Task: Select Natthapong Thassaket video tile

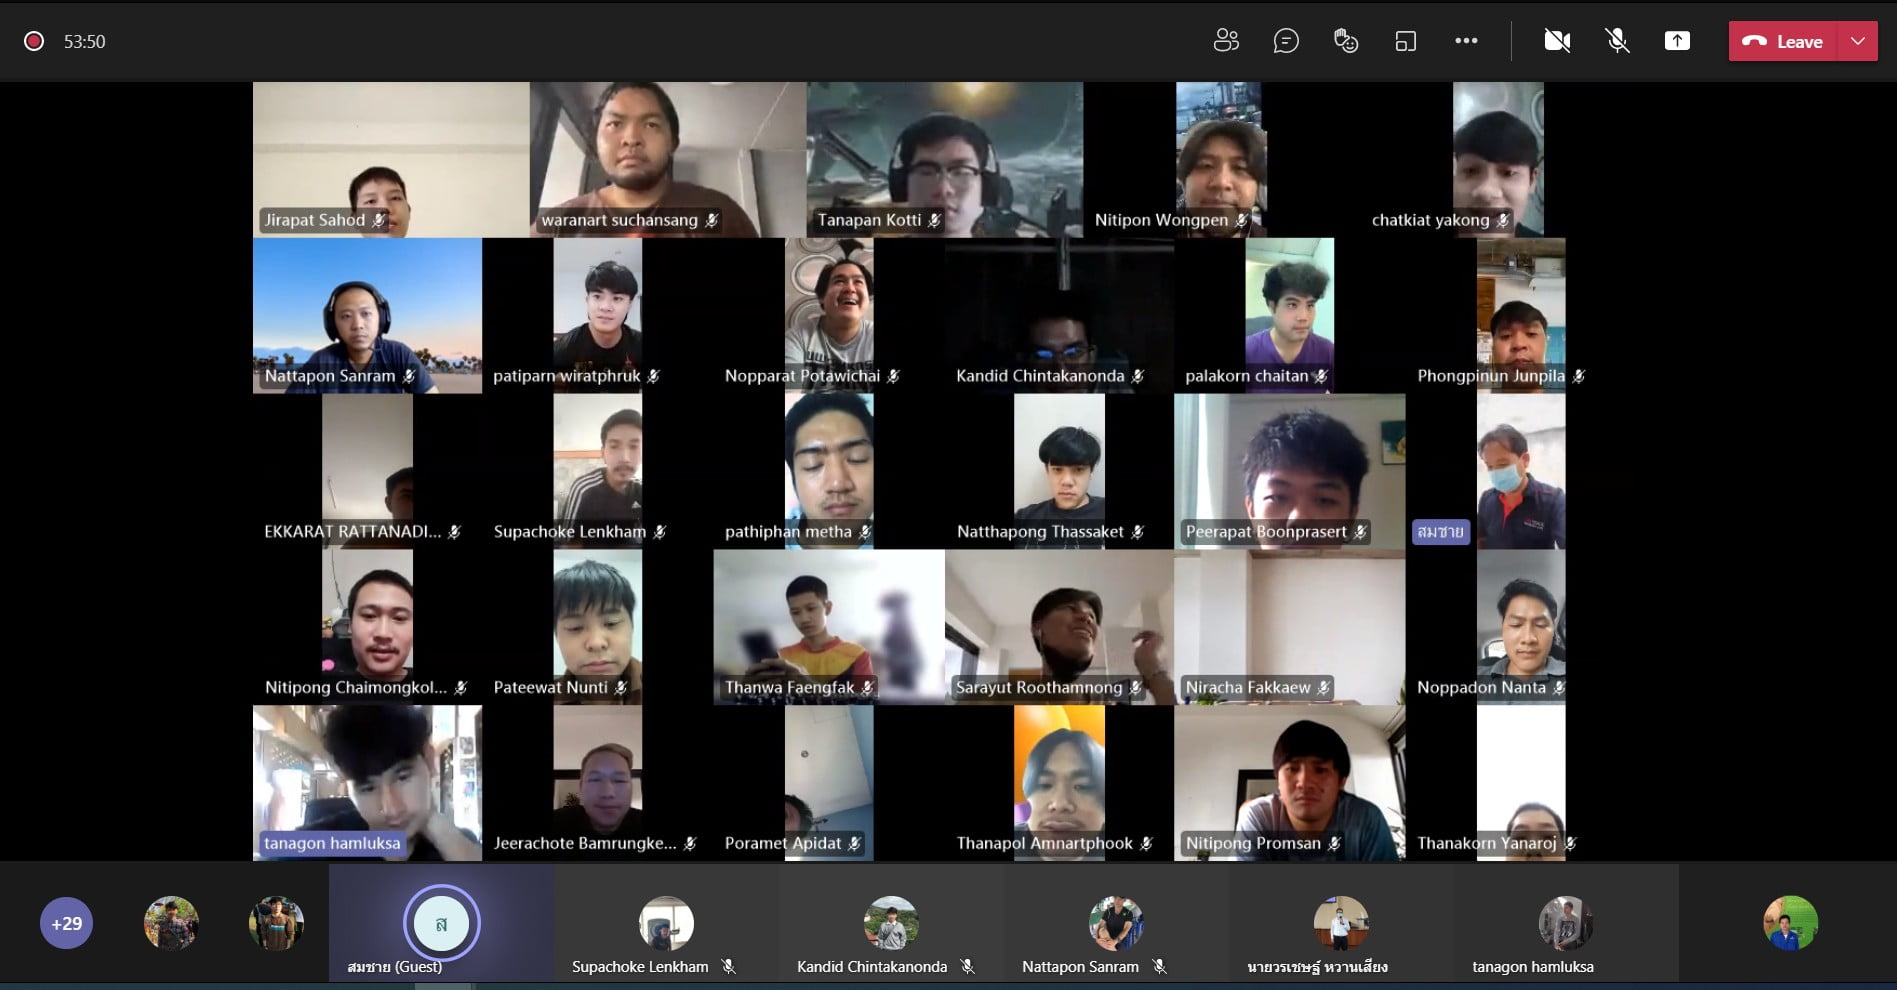Action: (1060, 471)
